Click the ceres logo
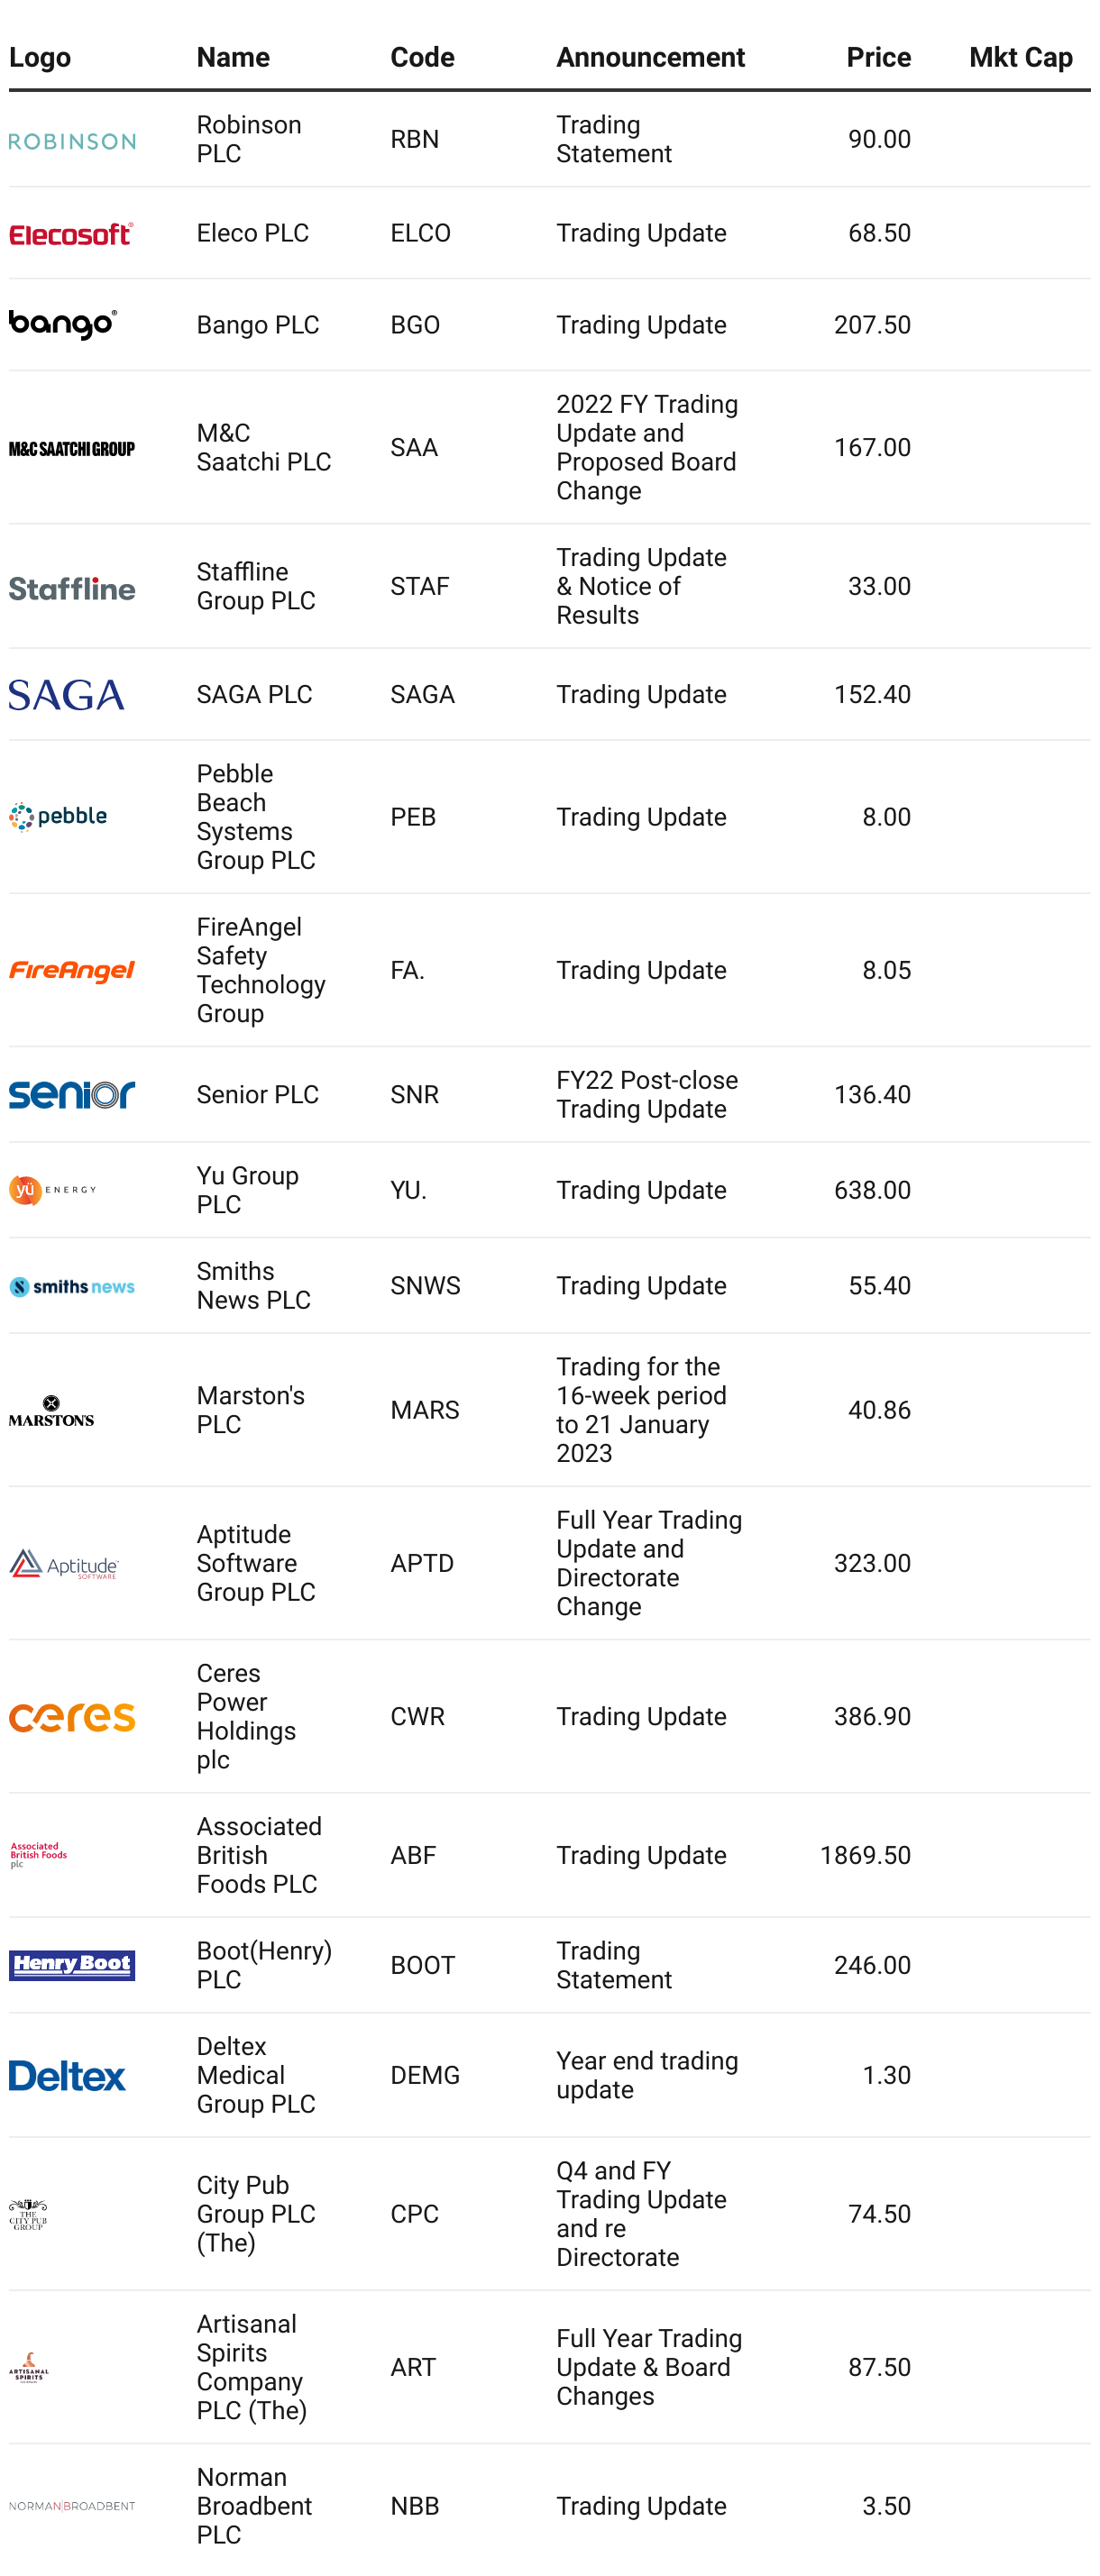 point(72,1717)
